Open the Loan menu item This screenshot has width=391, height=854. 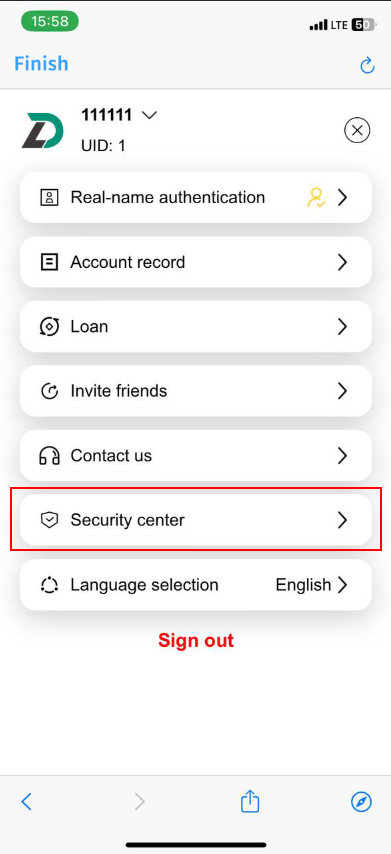click(x=196, y=327)
